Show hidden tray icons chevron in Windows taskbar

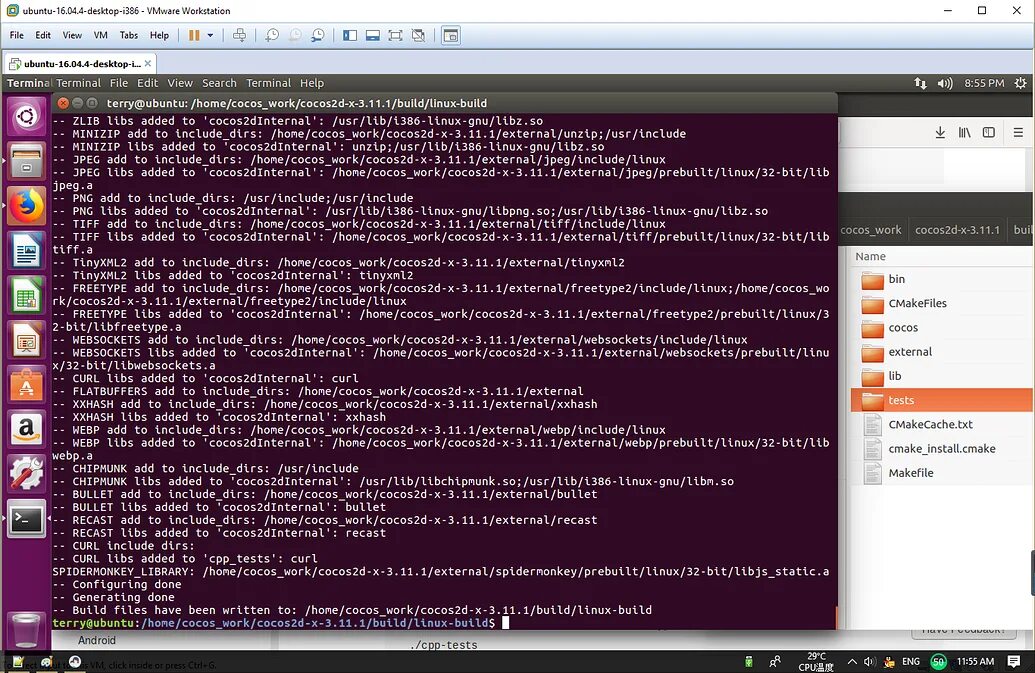[x=852, y=661]
